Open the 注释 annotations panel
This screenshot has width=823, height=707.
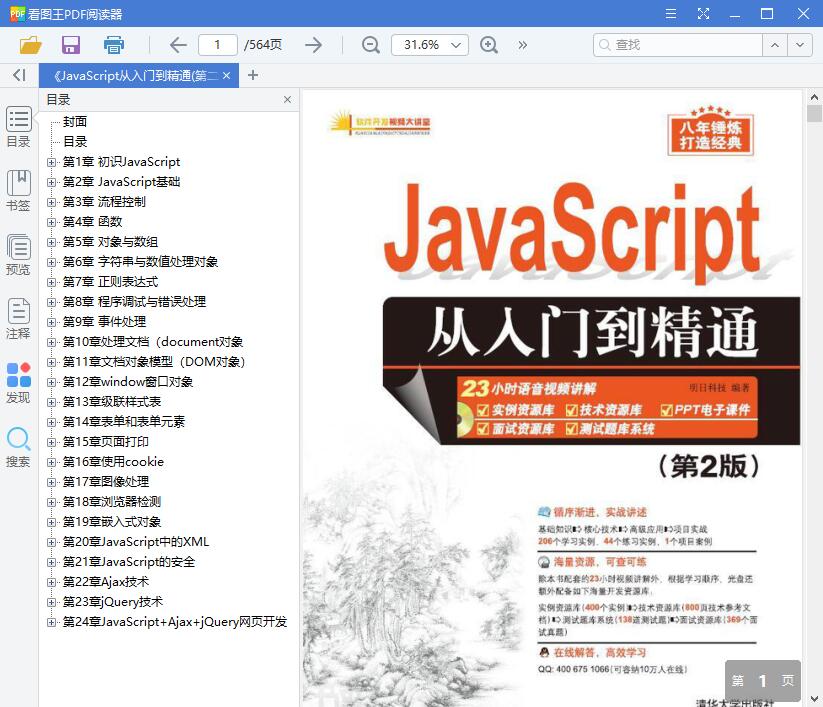coord(18,319)
